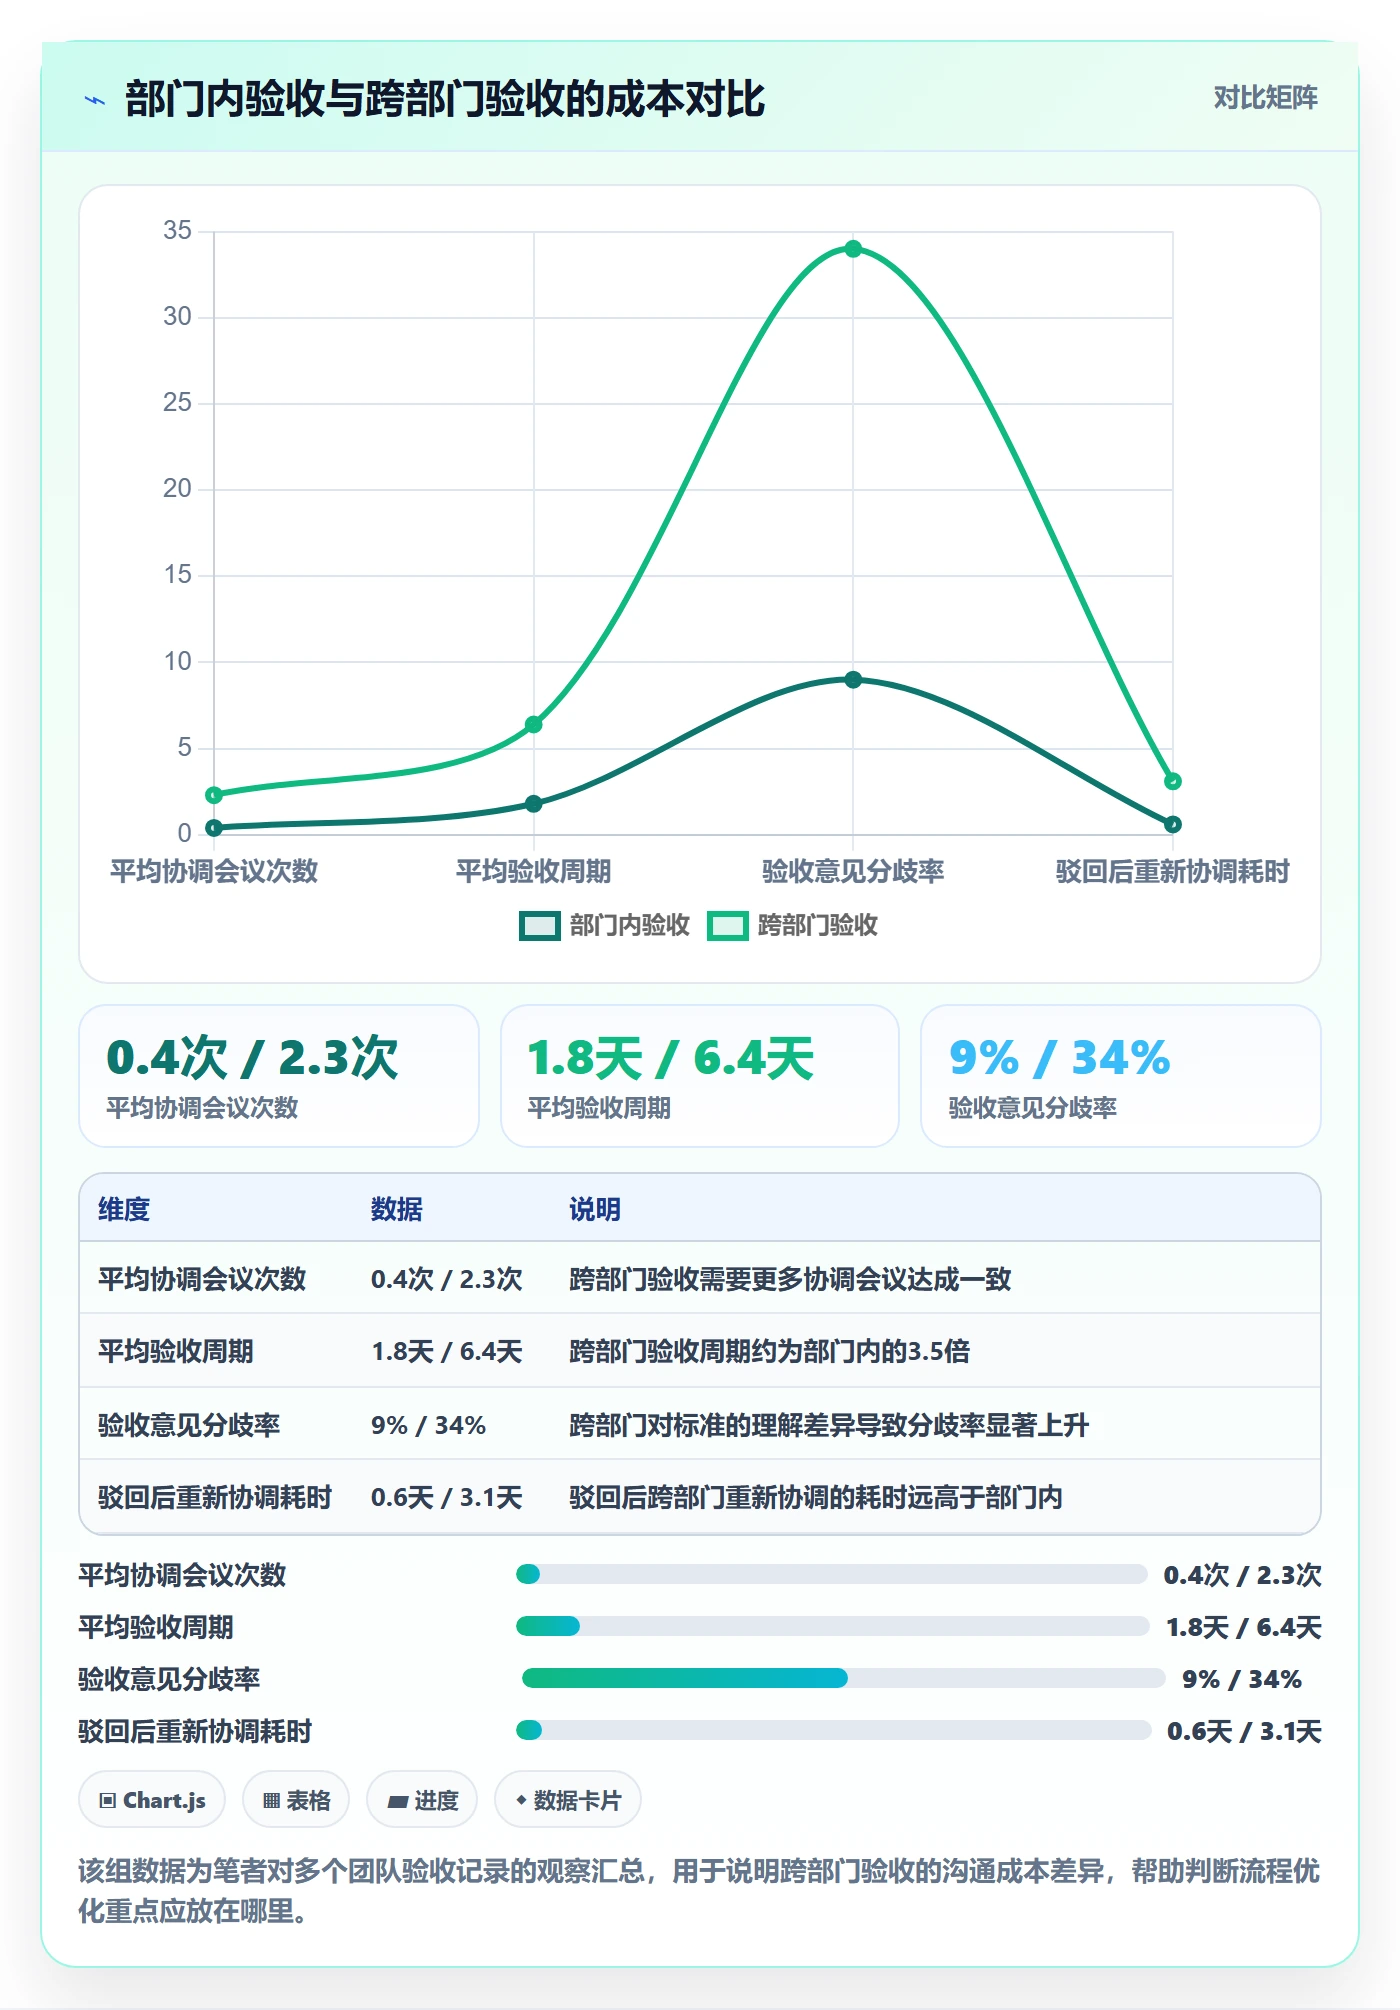The width and height of the screenshot is (1400, 2010).
Task: Click the 跨部门验收 point at 平均验收周期
Action: click(534, 724)
